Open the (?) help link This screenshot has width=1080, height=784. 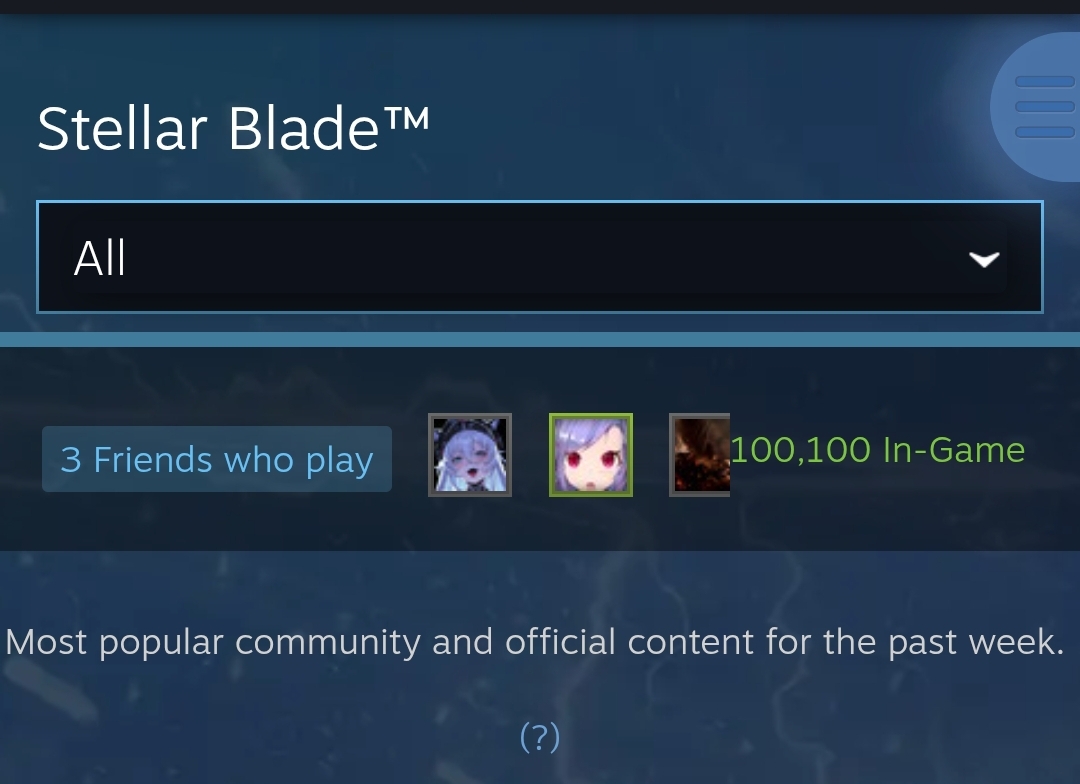(x=540, y=736)
